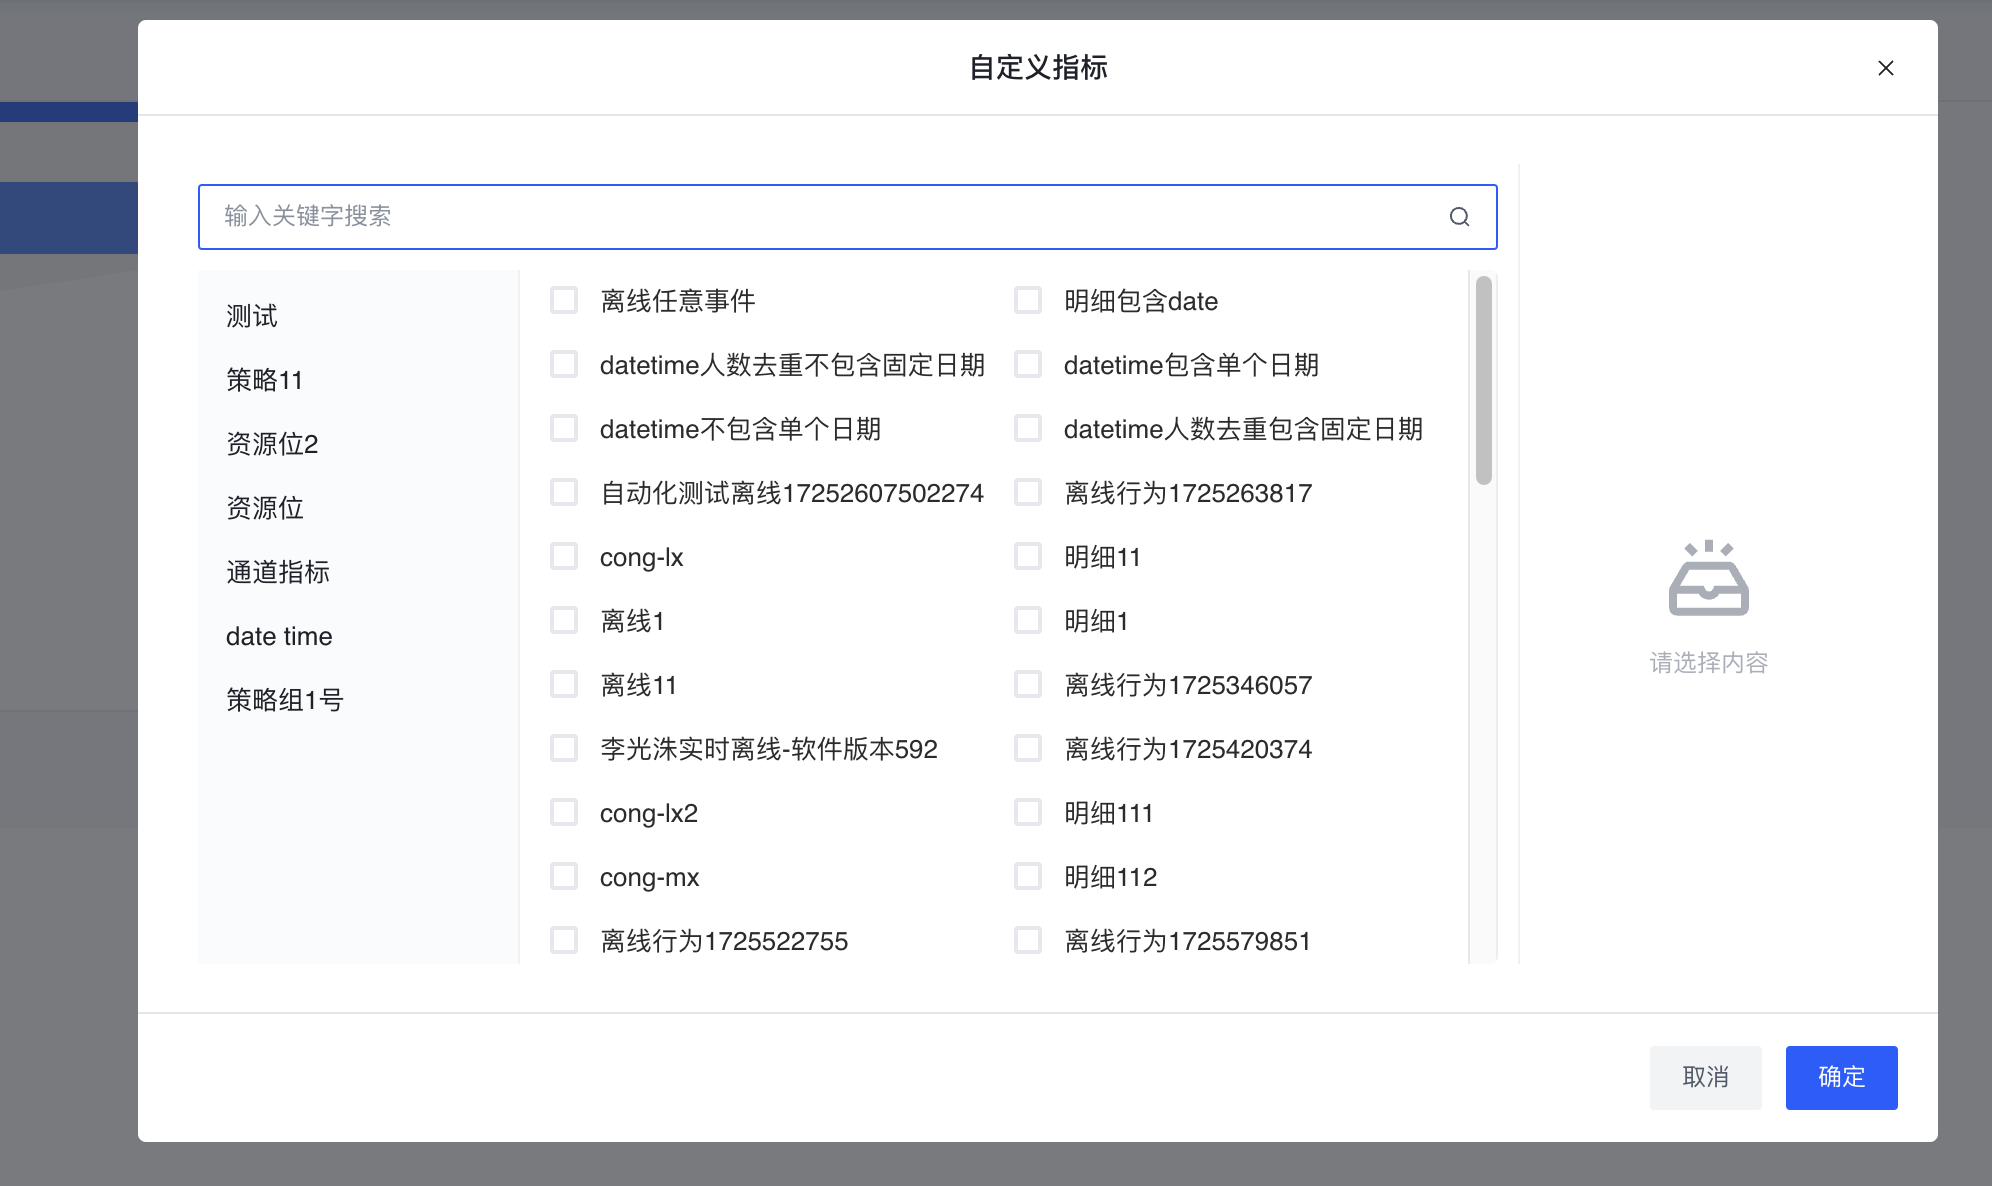
Task: Select the 明细1 checkbox
Action: click(1028, 620)
